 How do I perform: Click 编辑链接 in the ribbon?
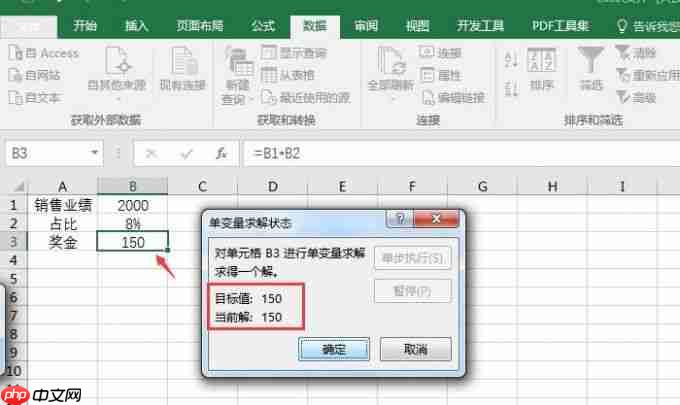[x=454, y=98]
